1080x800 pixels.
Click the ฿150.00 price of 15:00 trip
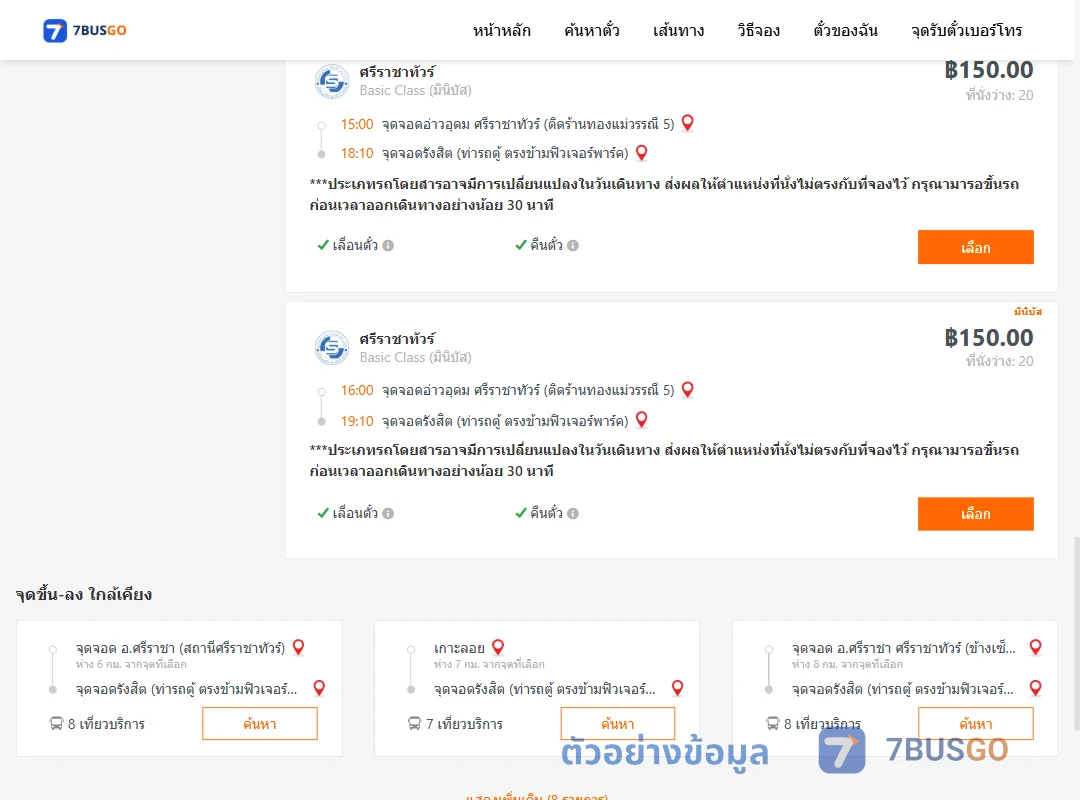click(989, 70)
